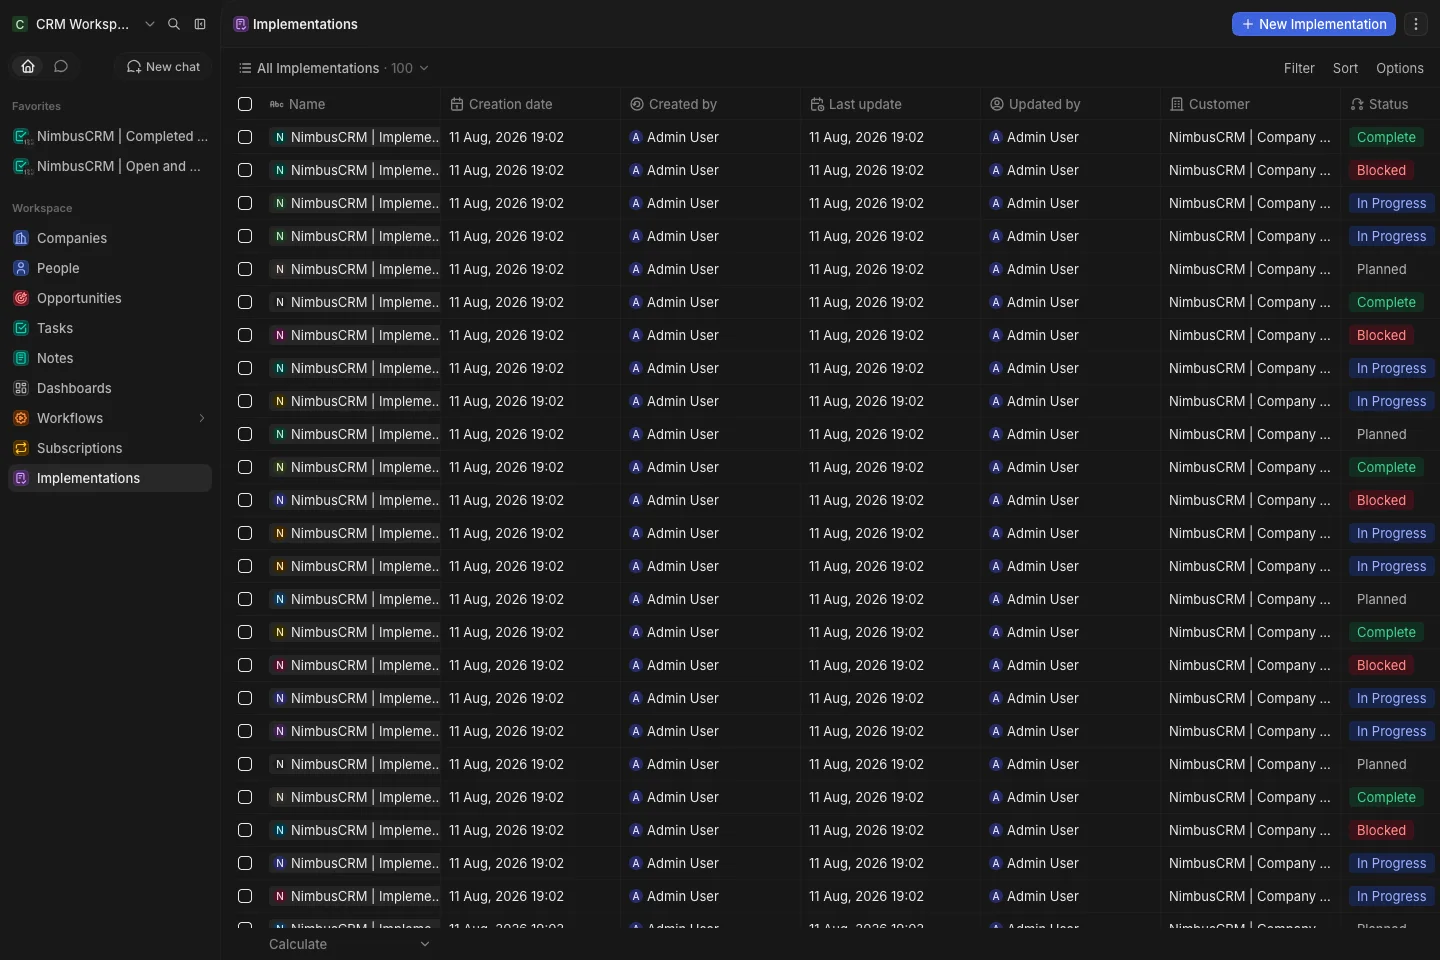
Task: Check the sixth row's checkbox with Complete status
Action: pos(245,302)
